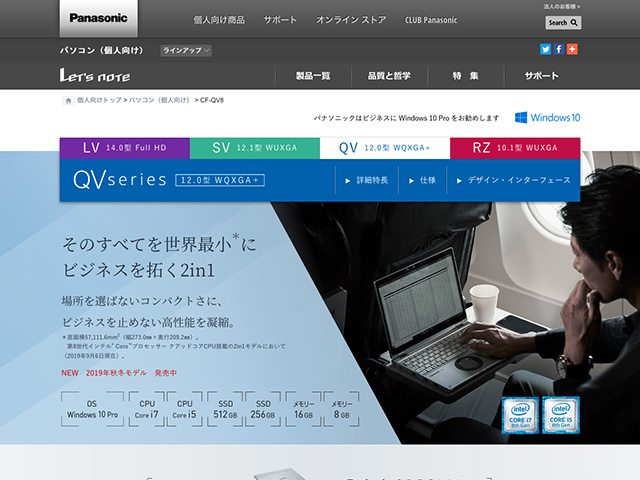The width and height of the screenshot is (640, 480).
Task: Open 製品一覧 in Let's note navigation
Action: [x=313, y=76]
